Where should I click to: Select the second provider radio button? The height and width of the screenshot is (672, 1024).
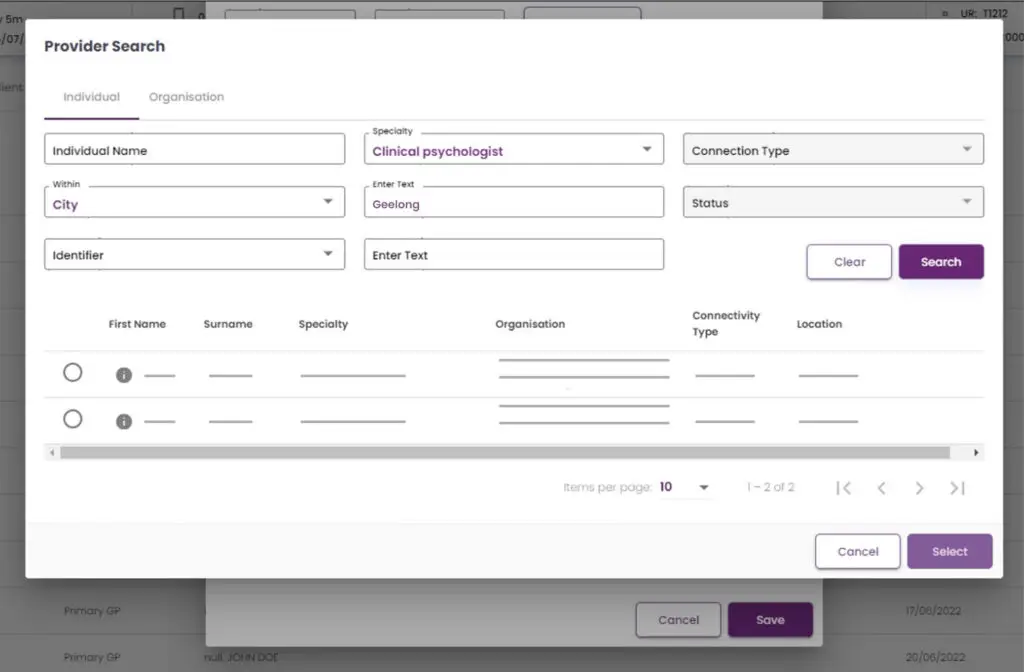pos(73,419)
